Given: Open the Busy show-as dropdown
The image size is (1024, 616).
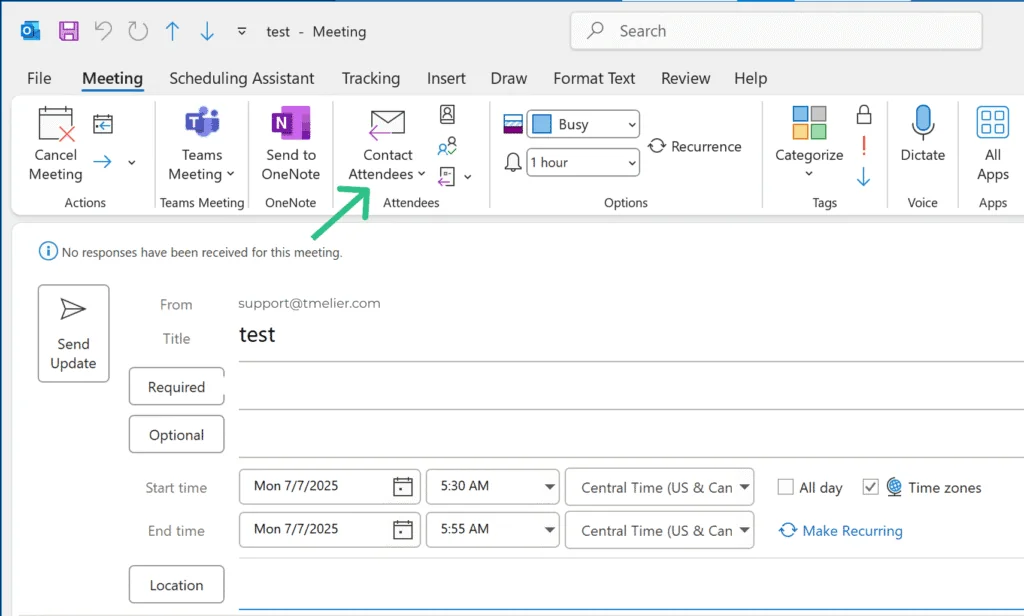Looking at the screenshot, I should pos(583,124).
